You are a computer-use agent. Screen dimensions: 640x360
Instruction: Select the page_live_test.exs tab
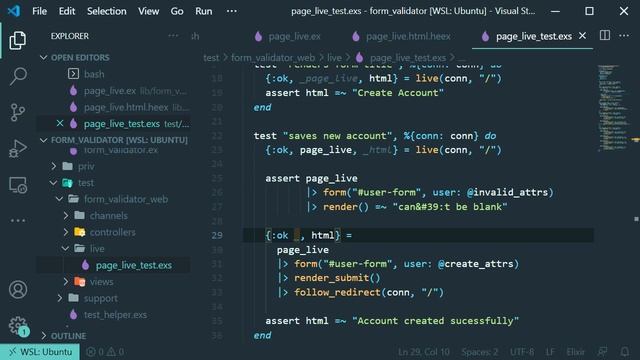coord(532,36)
